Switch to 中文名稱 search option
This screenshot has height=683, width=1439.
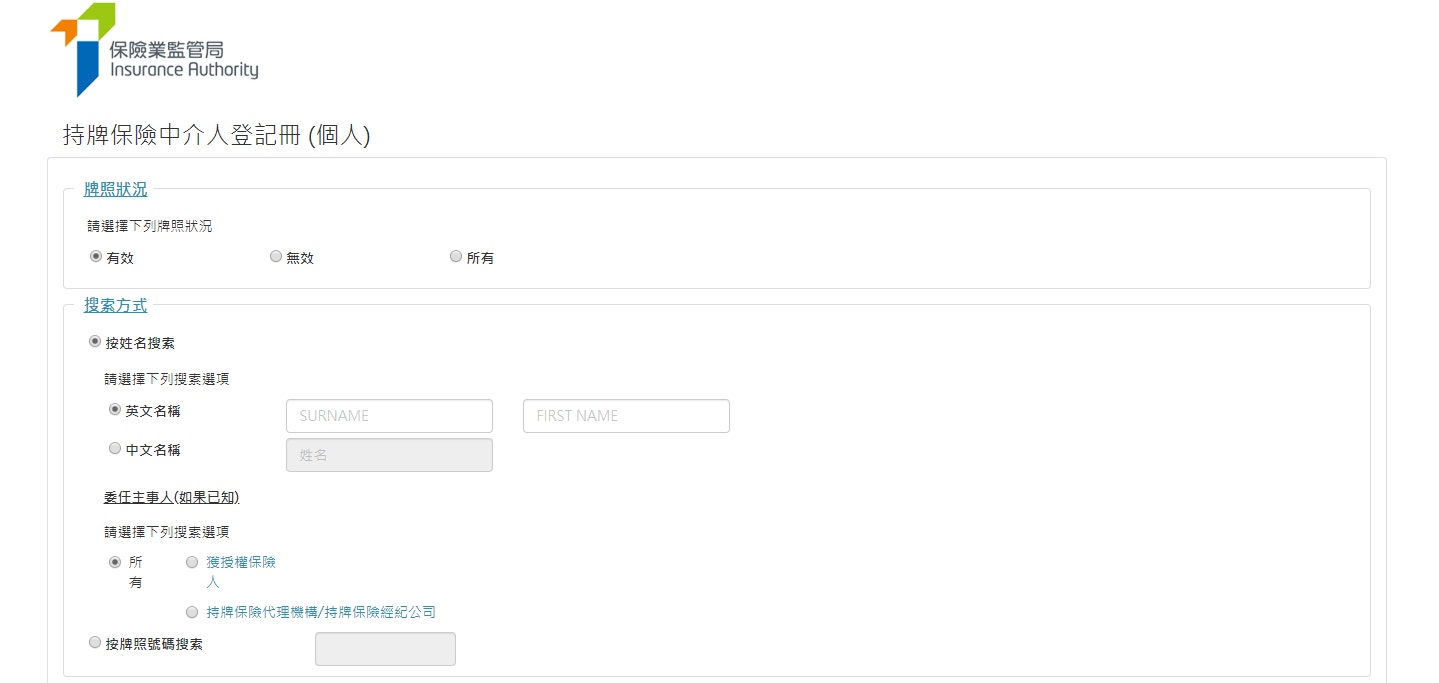point(115,447)
